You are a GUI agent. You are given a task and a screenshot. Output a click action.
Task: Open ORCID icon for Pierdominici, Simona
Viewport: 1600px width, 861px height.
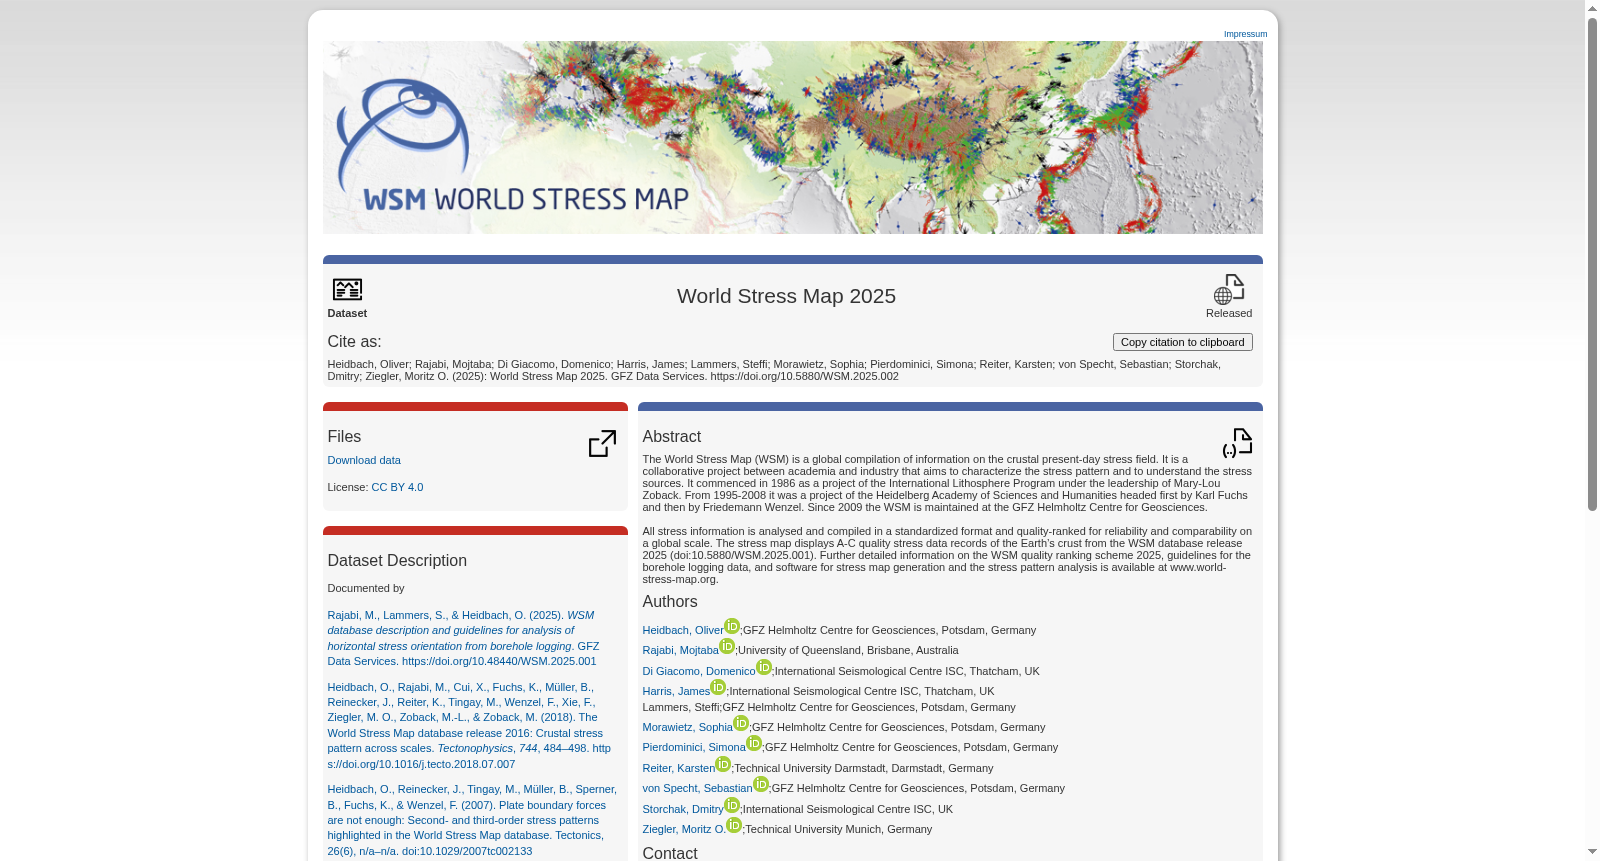(754, 743)
